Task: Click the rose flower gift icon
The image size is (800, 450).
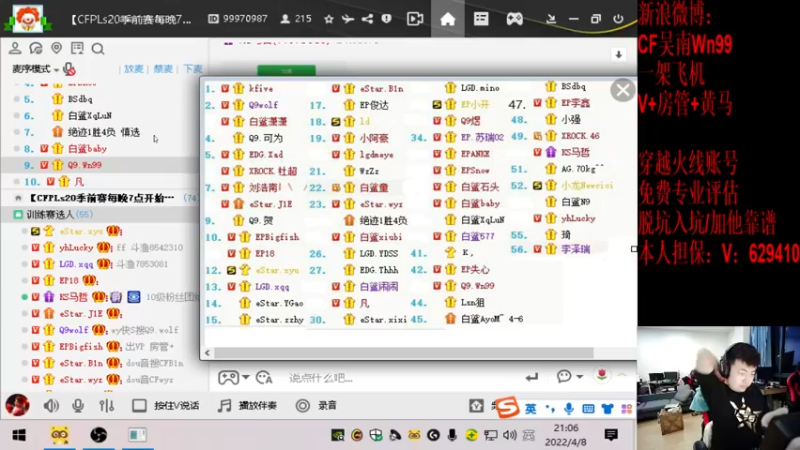Action: click(x=602, y=376)
